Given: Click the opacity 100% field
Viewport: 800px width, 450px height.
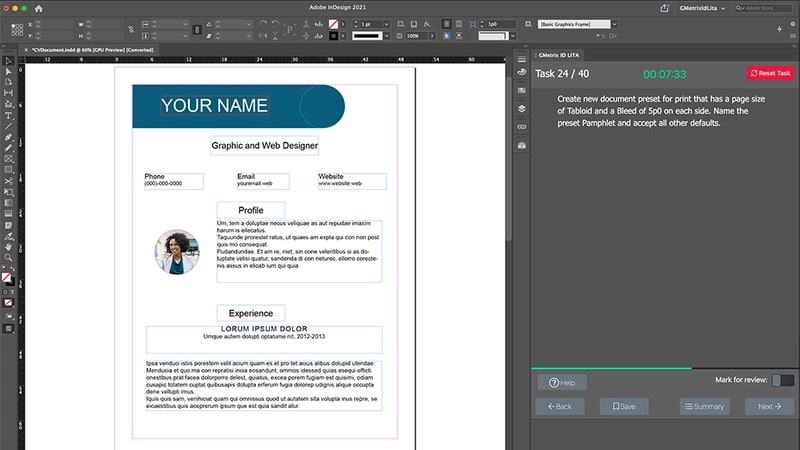Looking at the screenshot, I should pos(417,36).
